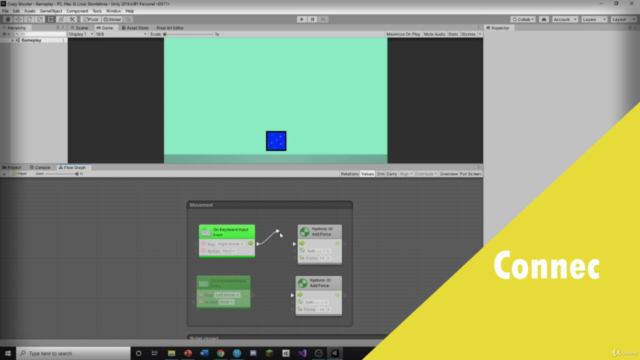Toggle Carry in Flow Graph toolbar
This screenshot has height=360, width=640.
click(x=392, y=174)
